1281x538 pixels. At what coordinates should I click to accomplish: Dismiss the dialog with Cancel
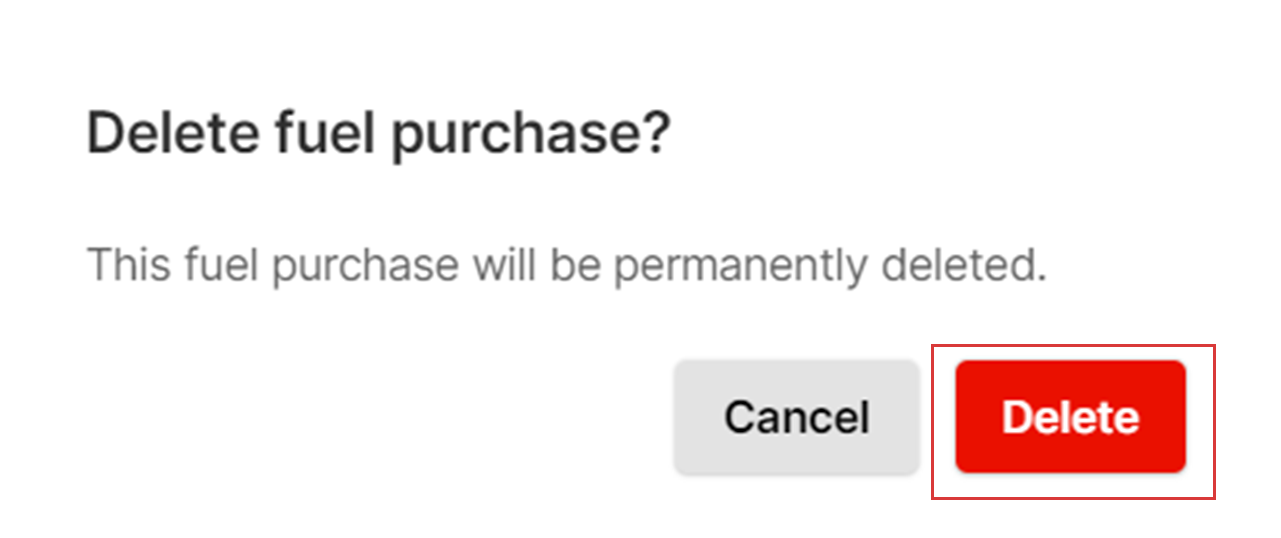pos(796,417)
